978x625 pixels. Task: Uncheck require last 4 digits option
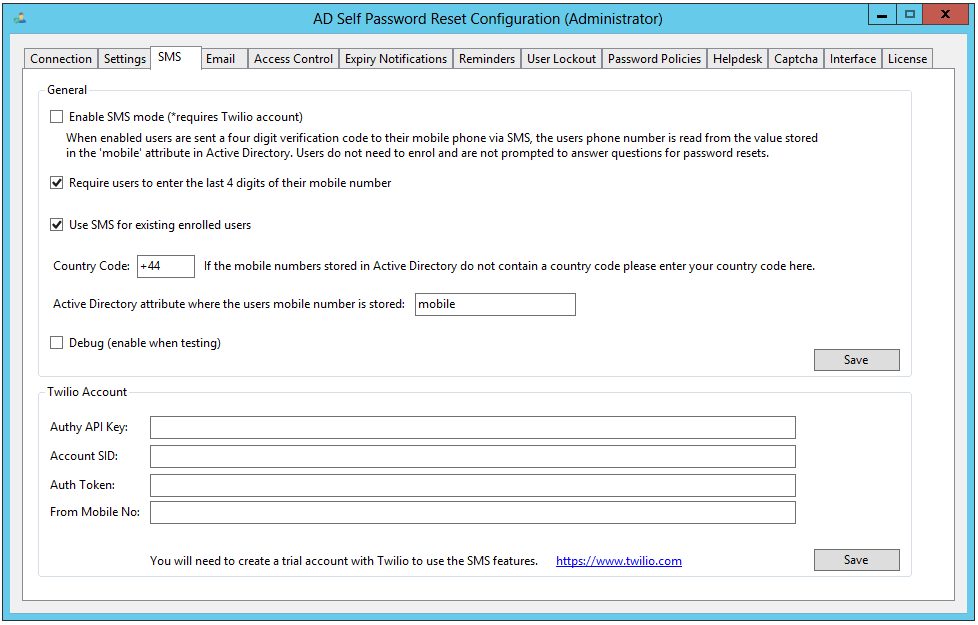pos(57,183)
